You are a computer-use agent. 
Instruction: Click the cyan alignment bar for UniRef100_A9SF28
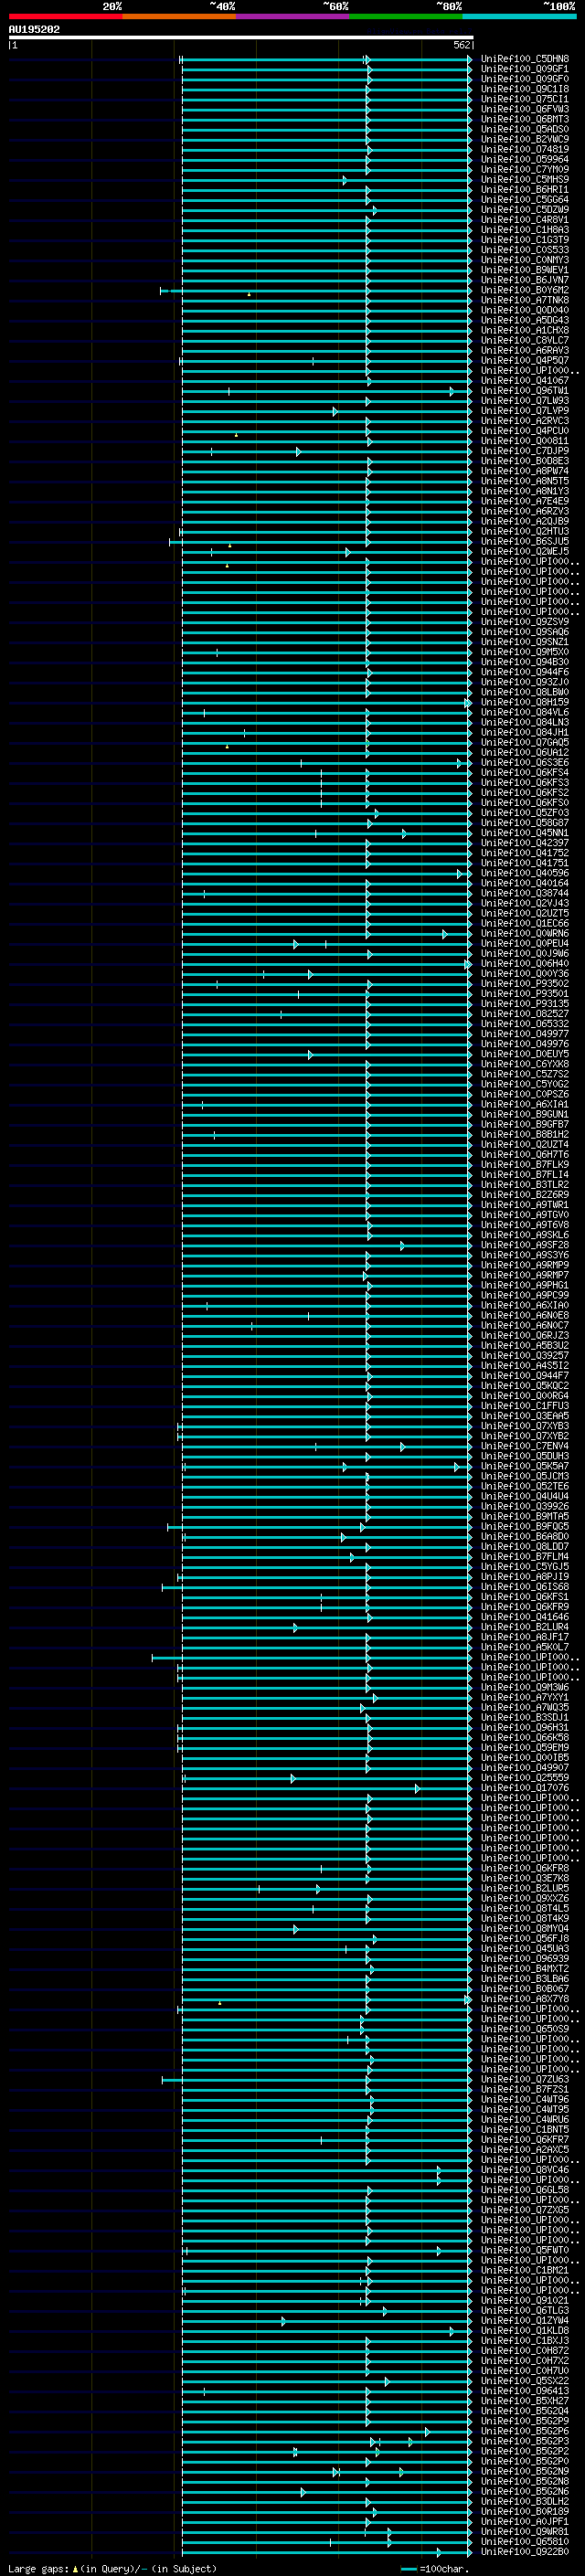[x=326, y=1245]
